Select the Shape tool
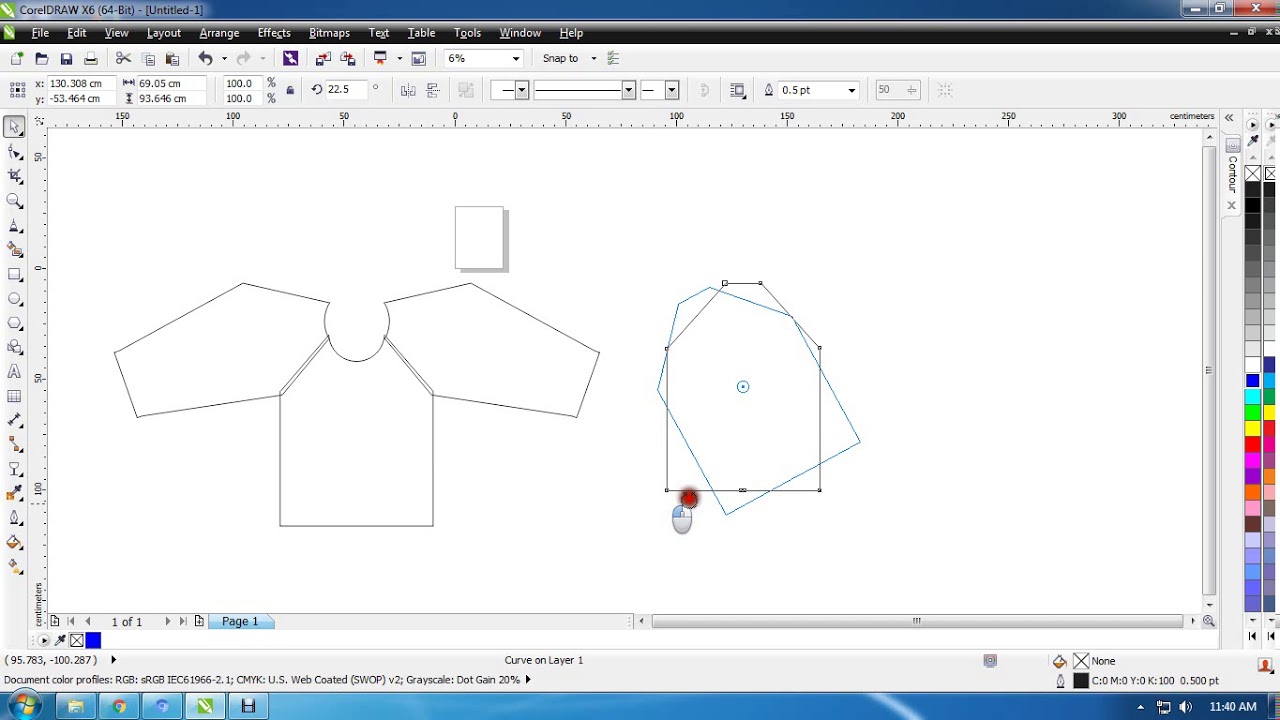1280x720 pixels. point(15,152)
